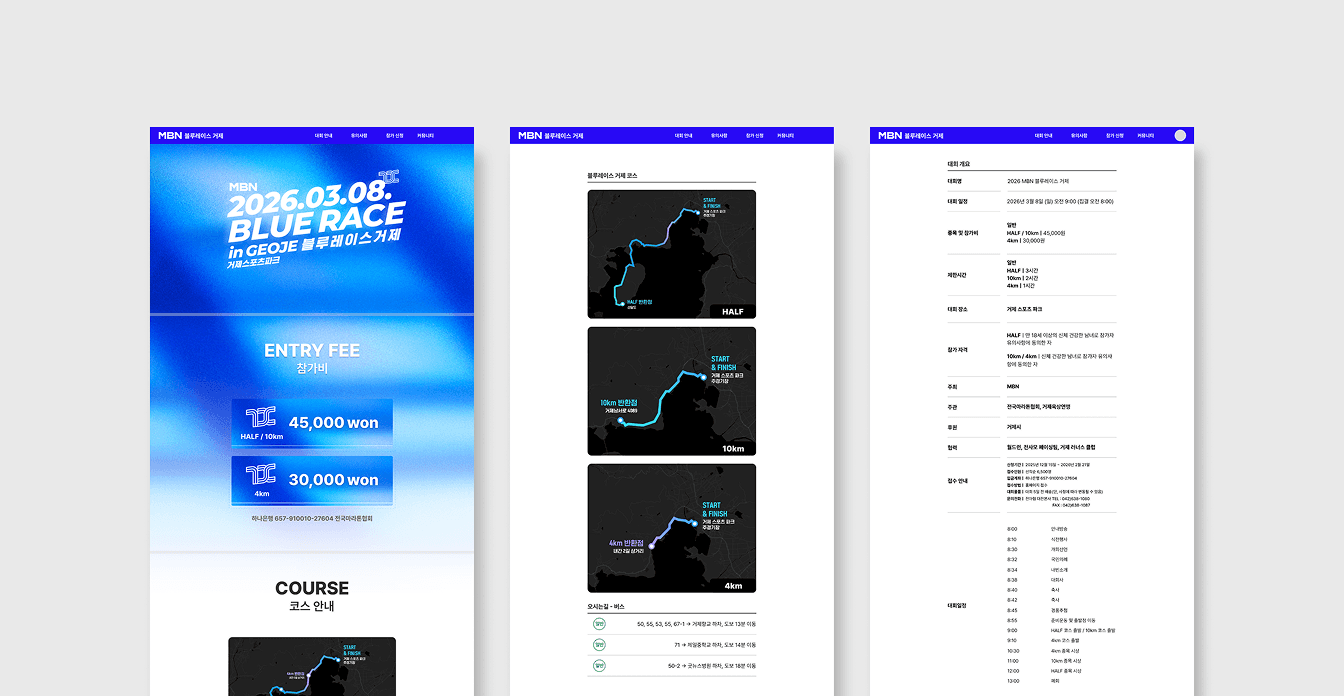Open 유의사항 menu on the right page
Viewport: 1344px width, 696px height.
pos(1079,135)
